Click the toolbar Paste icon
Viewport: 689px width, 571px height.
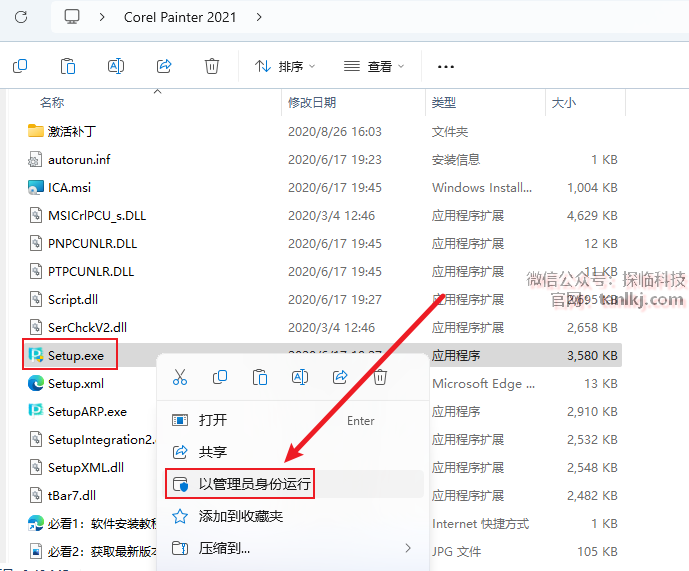(68, 66)
